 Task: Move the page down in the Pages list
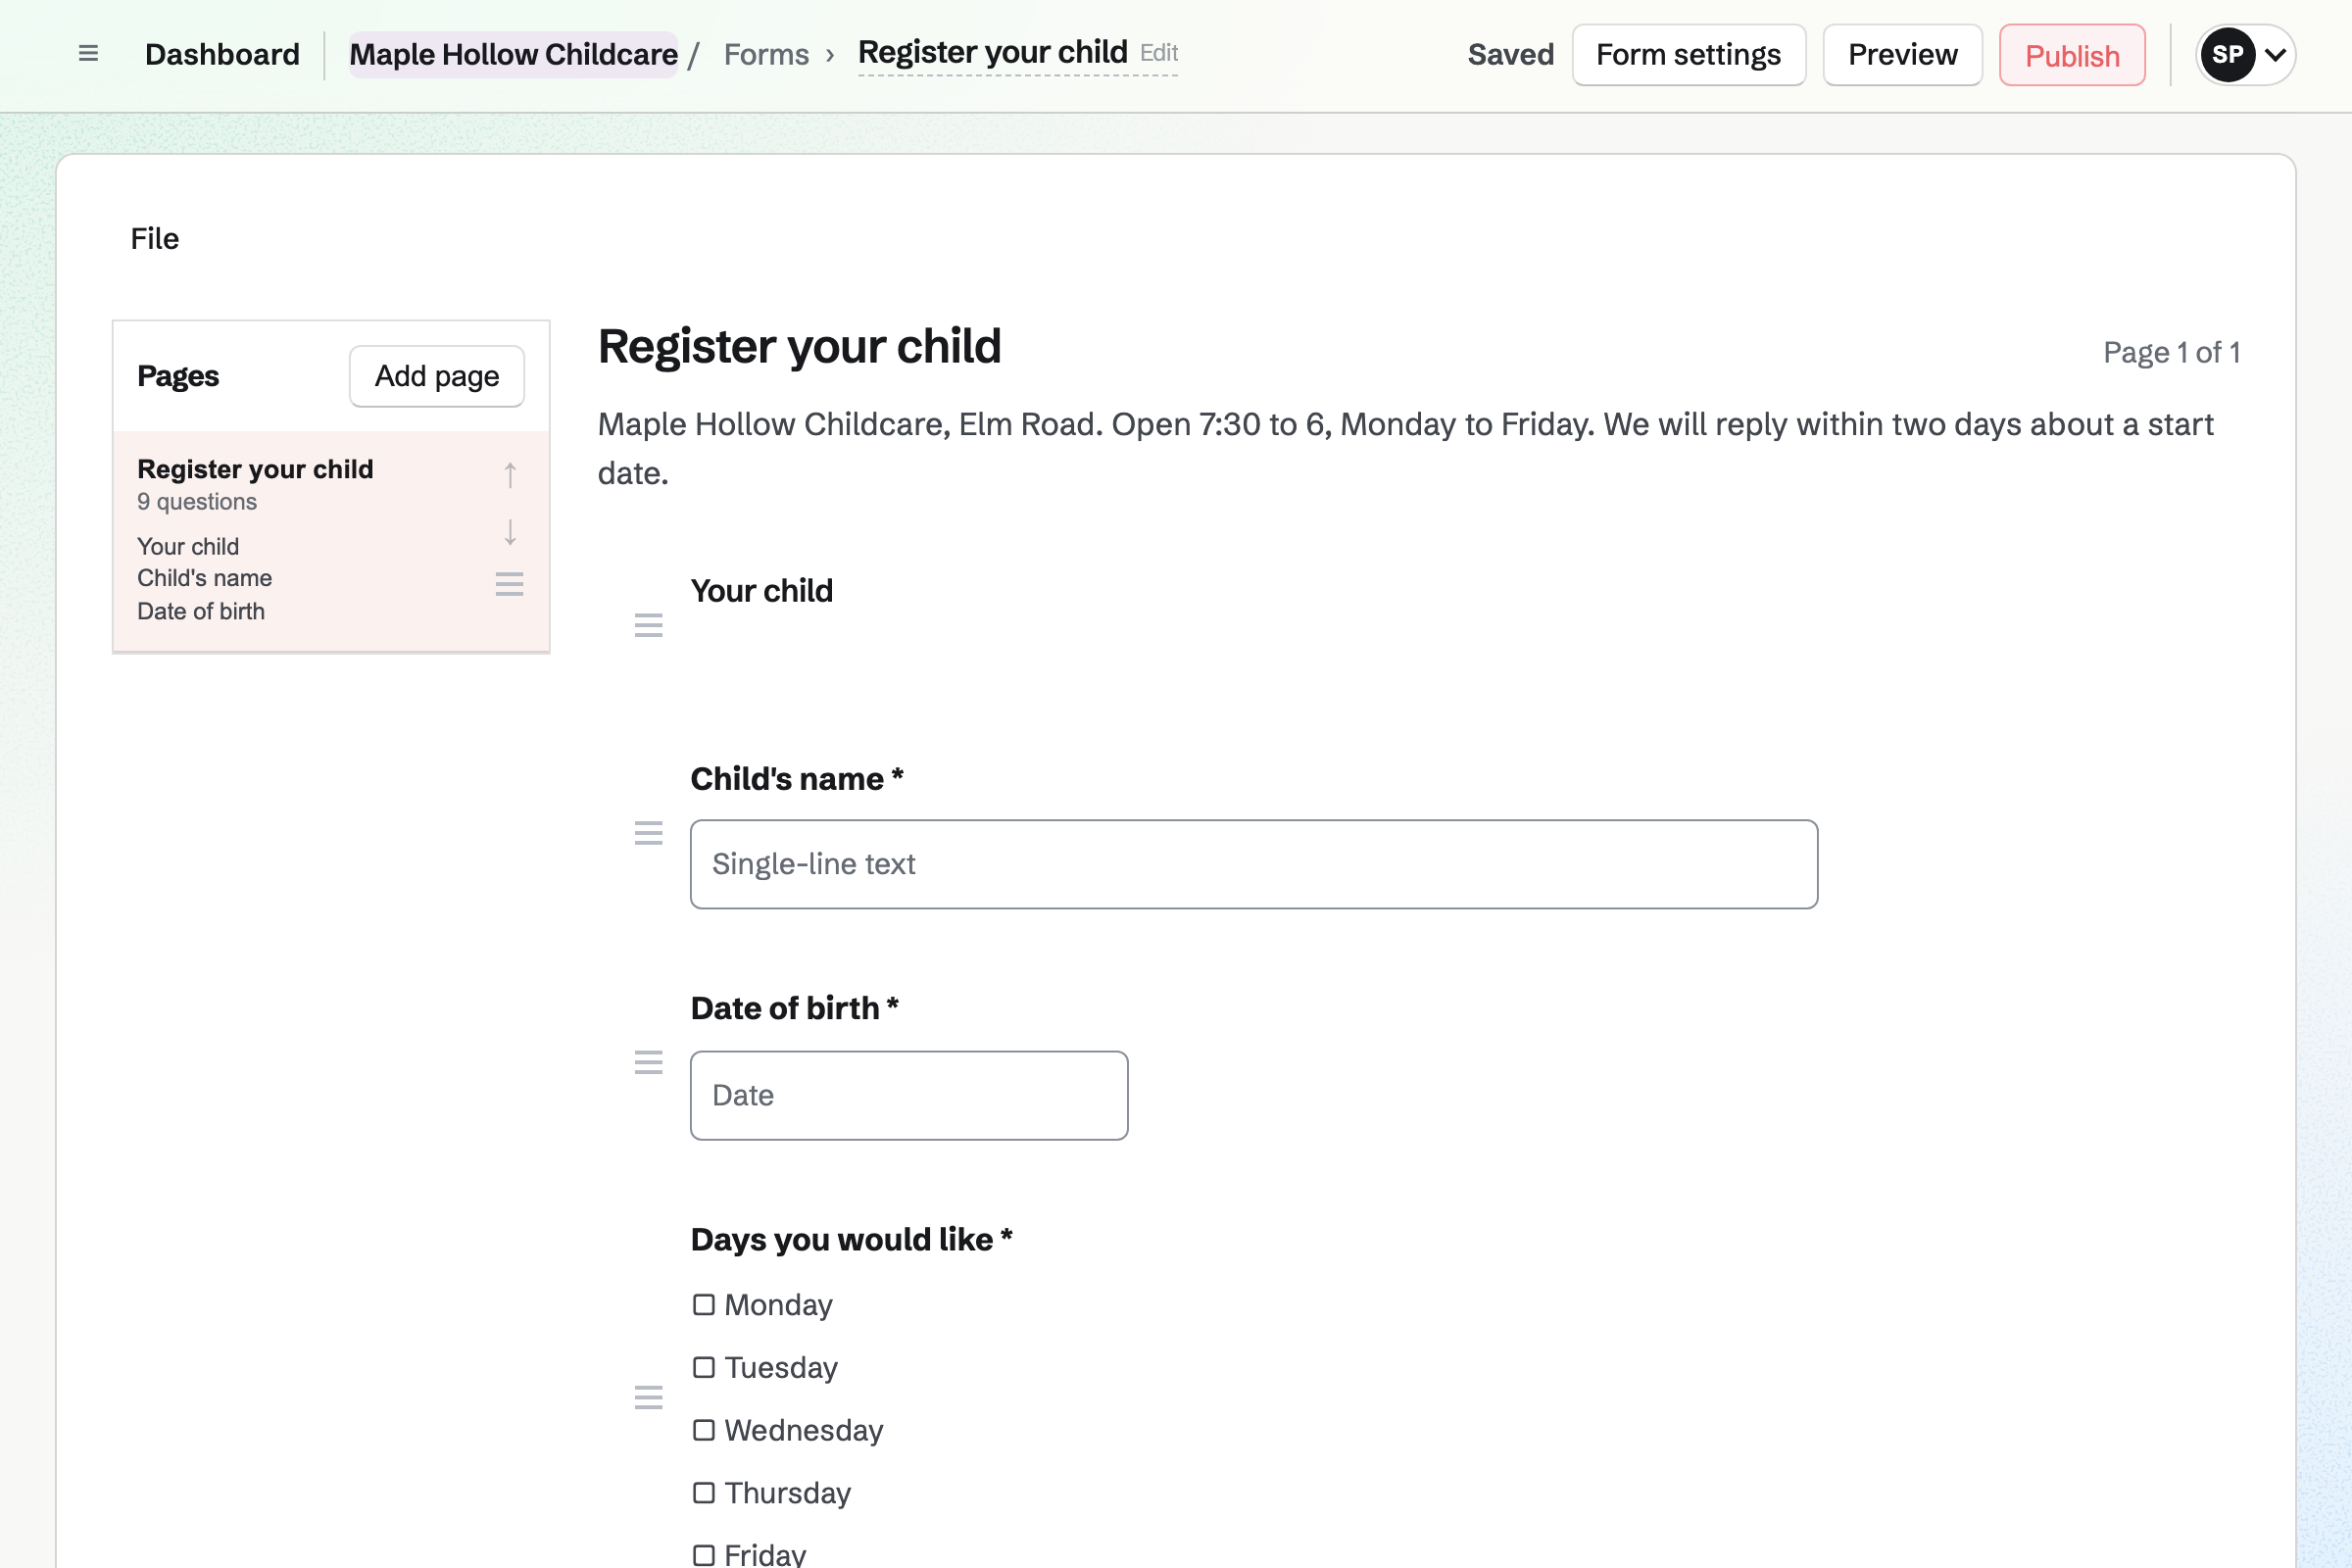tap(510, 532)
